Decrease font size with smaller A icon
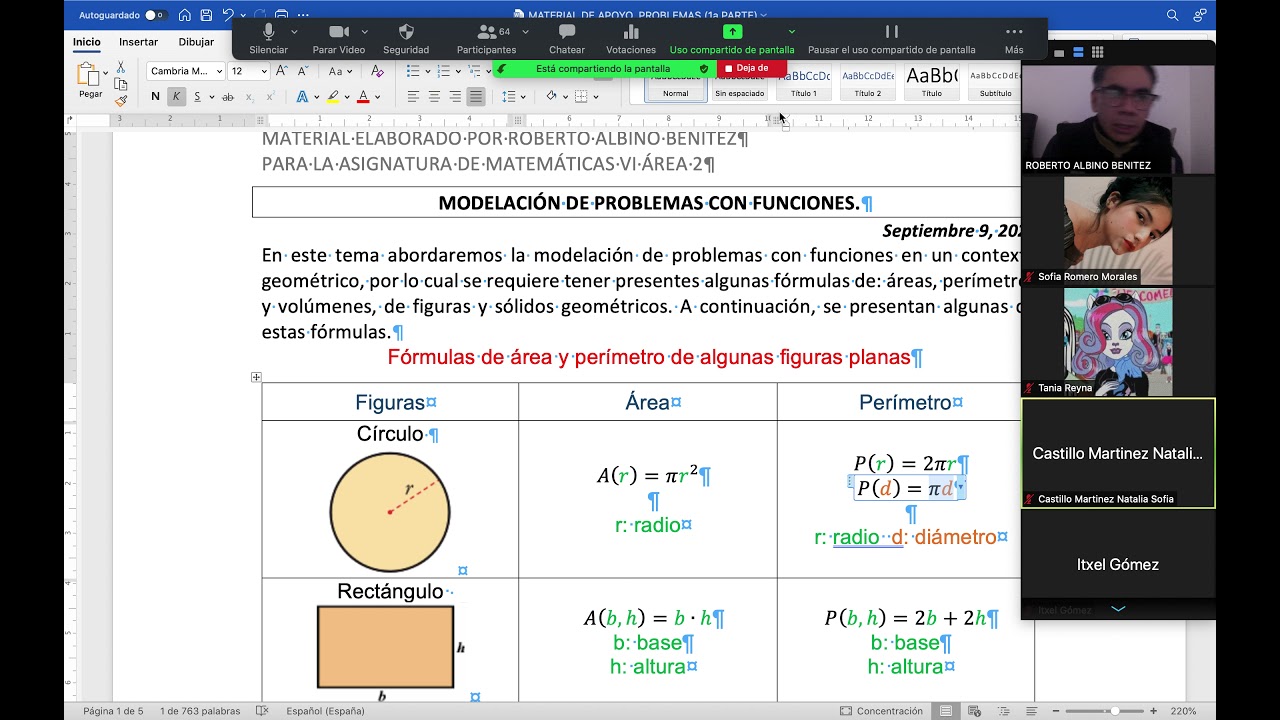The width and height of the screenshot is (1280, 720). click(302, 71)
